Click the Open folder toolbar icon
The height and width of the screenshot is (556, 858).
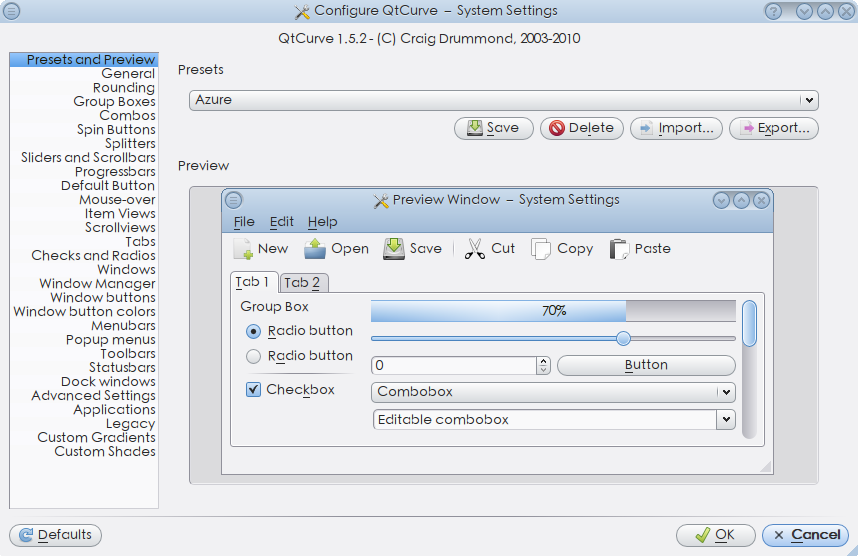[x=315, y=249]
